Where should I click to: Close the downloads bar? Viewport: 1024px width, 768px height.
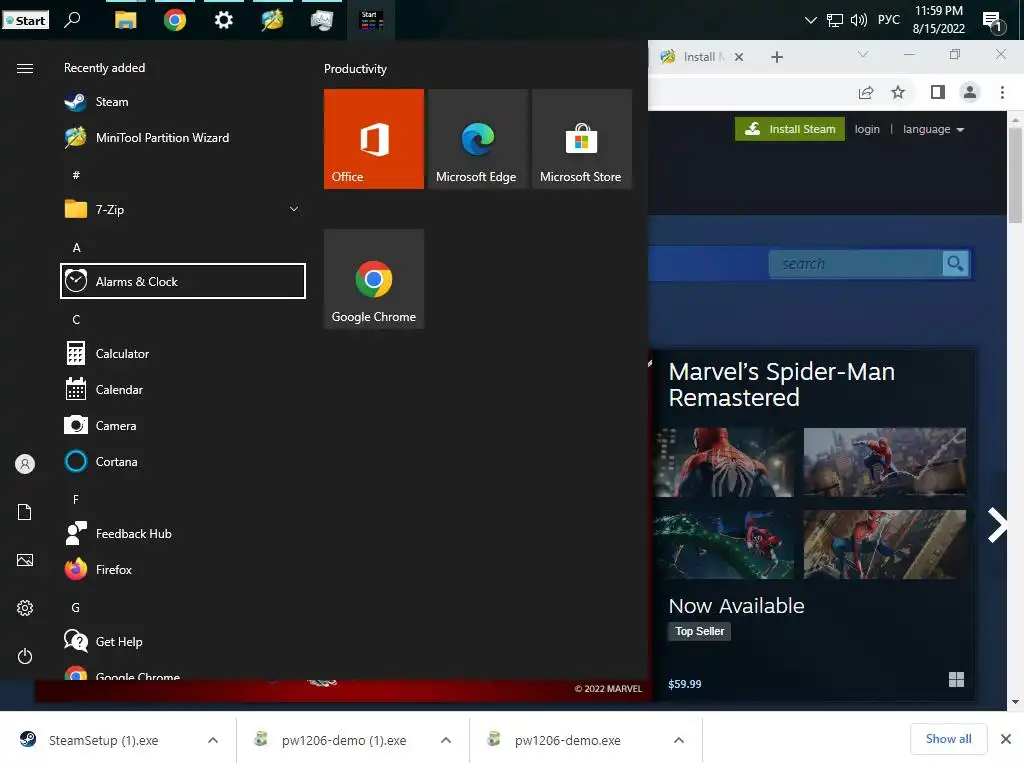1006,739
